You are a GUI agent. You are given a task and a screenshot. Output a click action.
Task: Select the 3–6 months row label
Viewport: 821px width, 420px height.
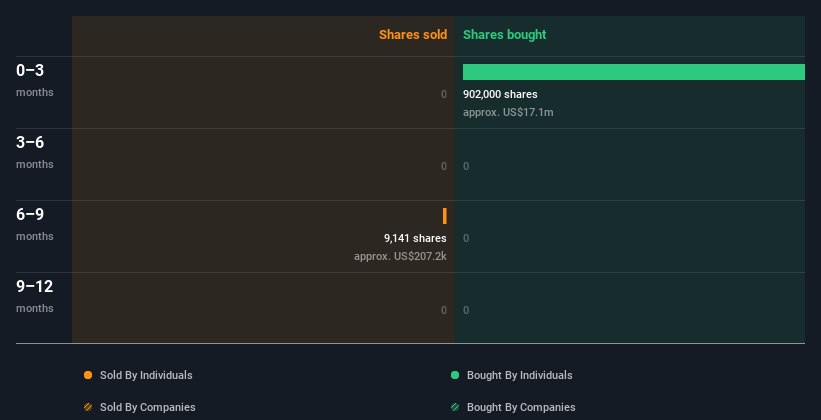(35, 152)
